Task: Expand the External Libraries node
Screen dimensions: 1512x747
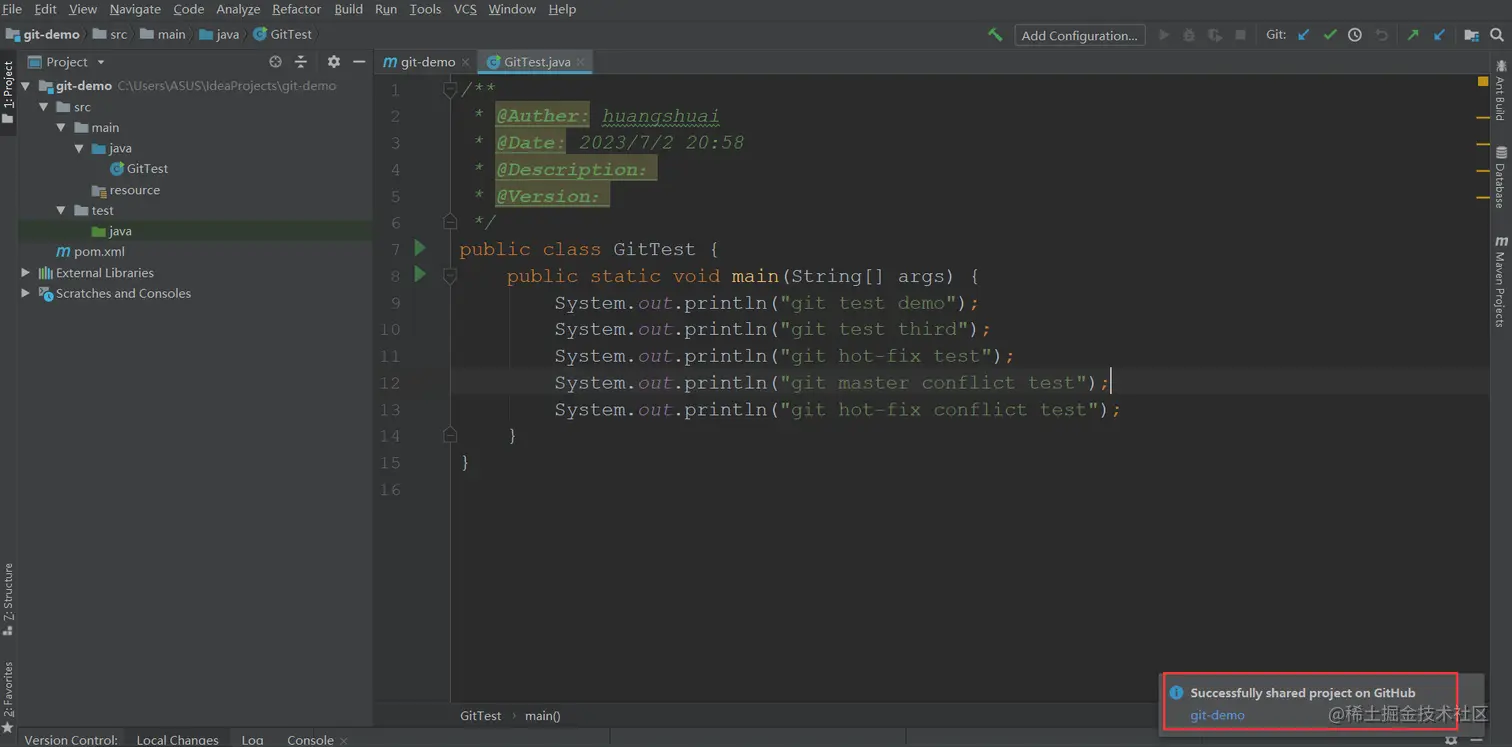Action: [x=26, y=272]
